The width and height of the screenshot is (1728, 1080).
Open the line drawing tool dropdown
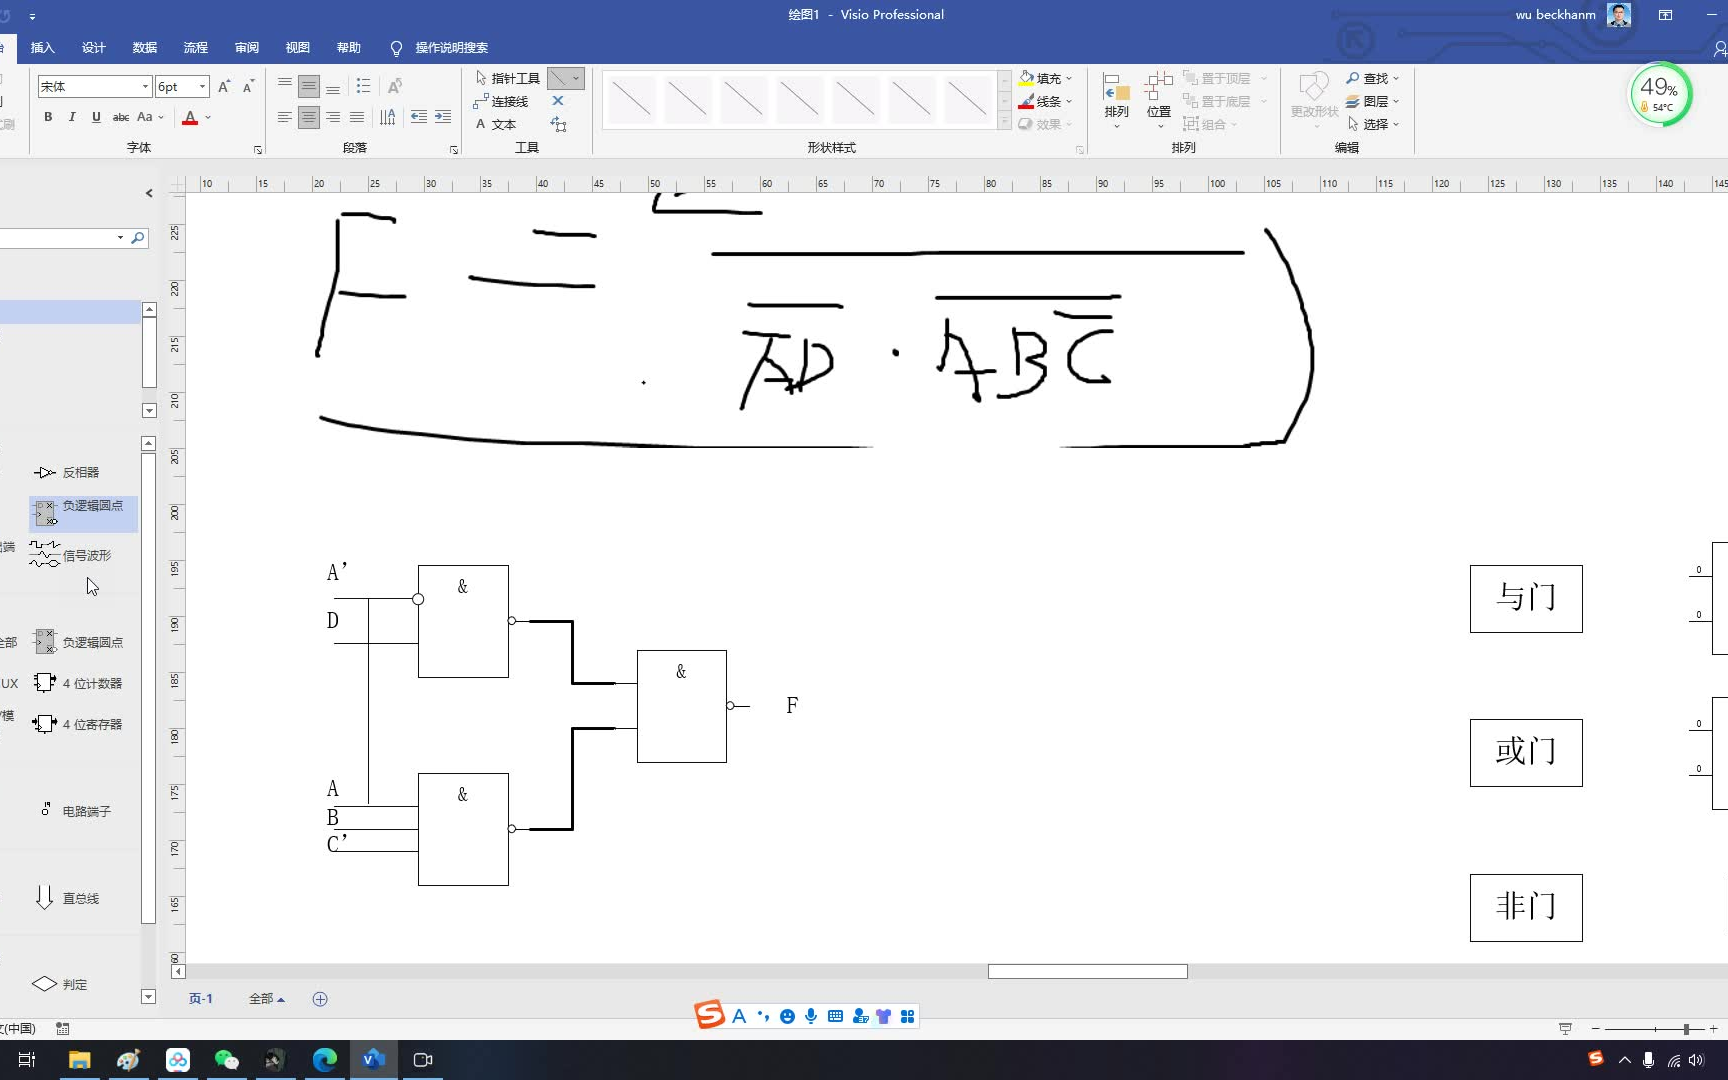(x=576, y=78)
